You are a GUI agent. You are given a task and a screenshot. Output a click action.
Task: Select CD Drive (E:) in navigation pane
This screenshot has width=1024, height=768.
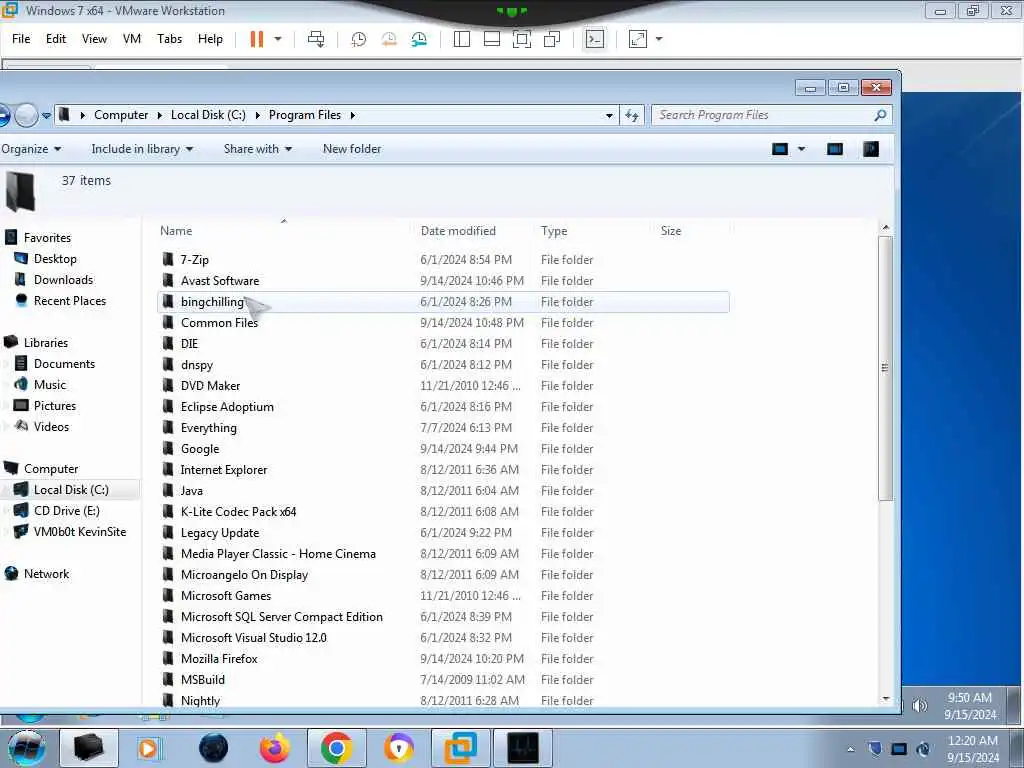point(67,511)
